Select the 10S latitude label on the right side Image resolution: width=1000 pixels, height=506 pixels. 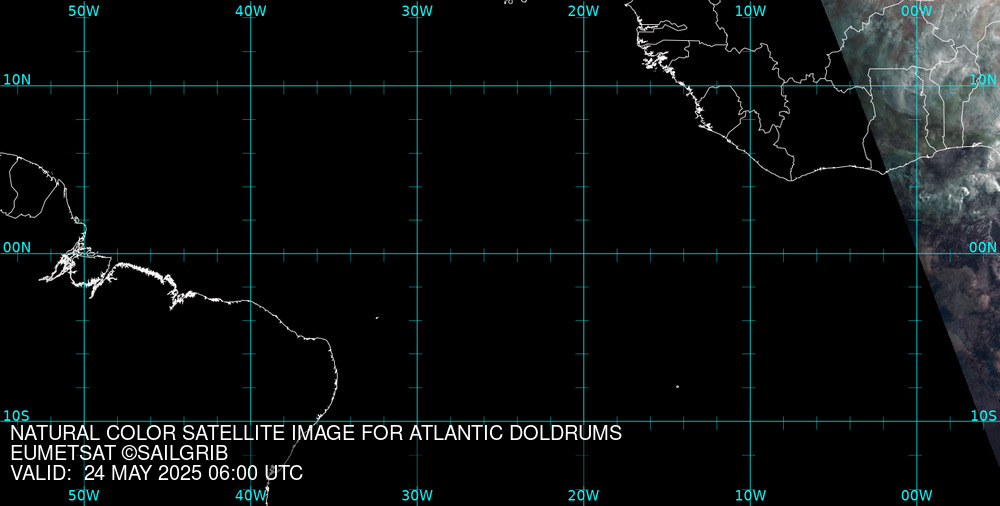click(x=983, y=416)
